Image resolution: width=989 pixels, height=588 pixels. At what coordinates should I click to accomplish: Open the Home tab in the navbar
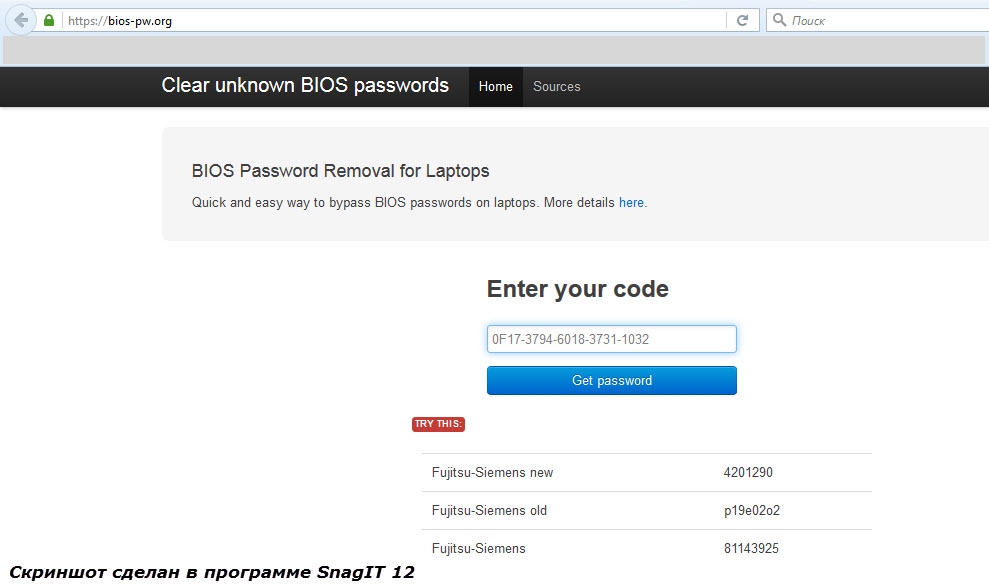496,86
